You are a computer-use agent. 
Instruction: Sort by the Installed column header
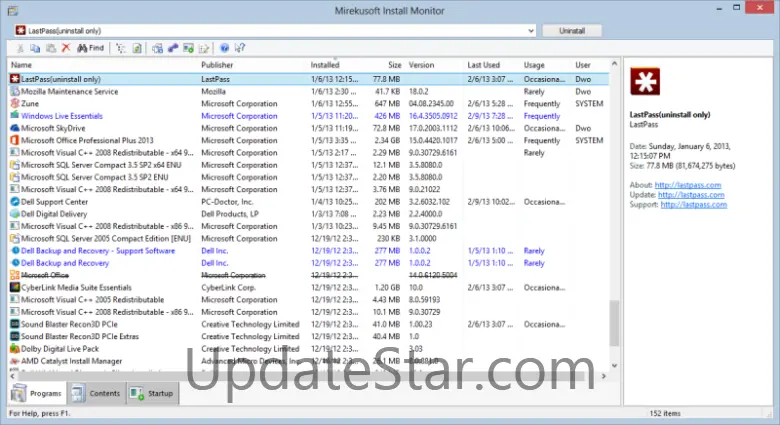325,65
